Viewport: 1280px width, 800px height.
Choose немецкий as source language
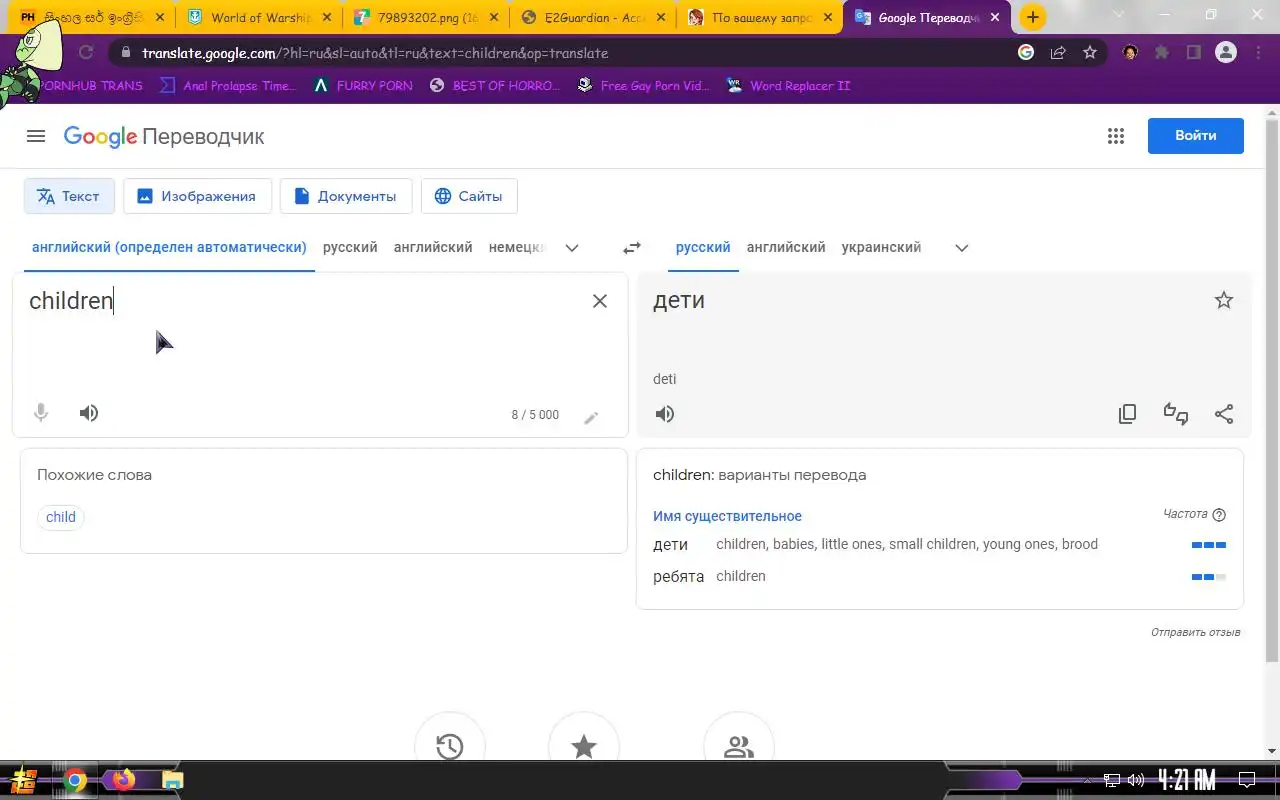(x=517, y=247)
